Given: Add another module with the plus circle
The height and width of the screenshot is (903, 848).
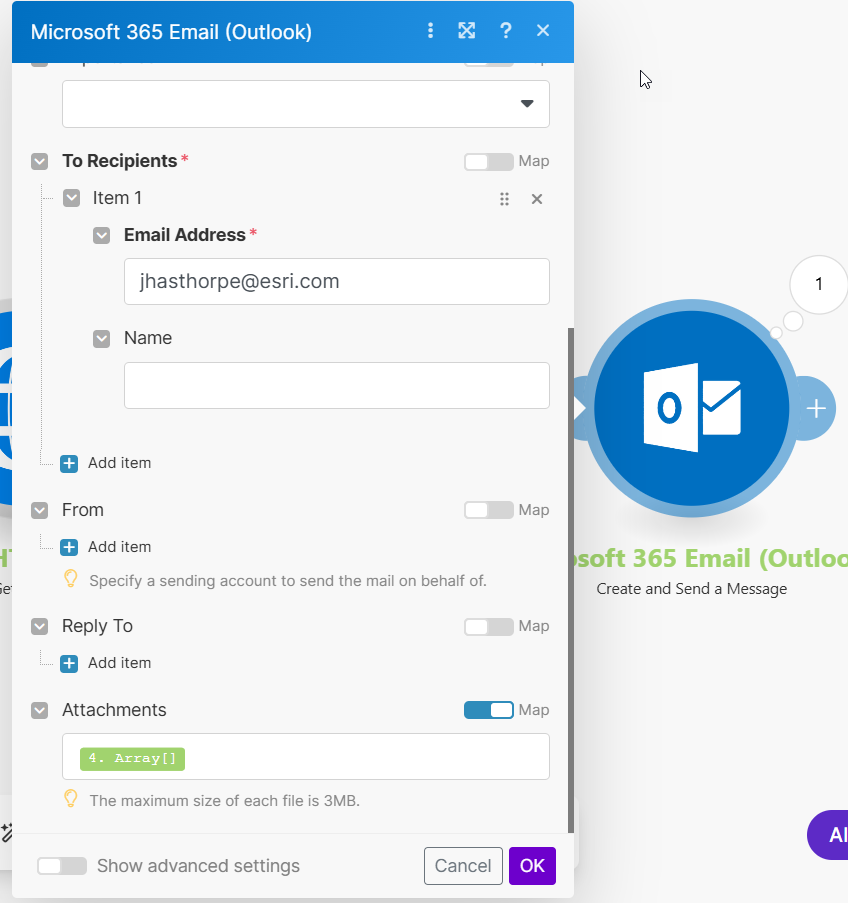Looking at the screenshot, I should point(816,408).
